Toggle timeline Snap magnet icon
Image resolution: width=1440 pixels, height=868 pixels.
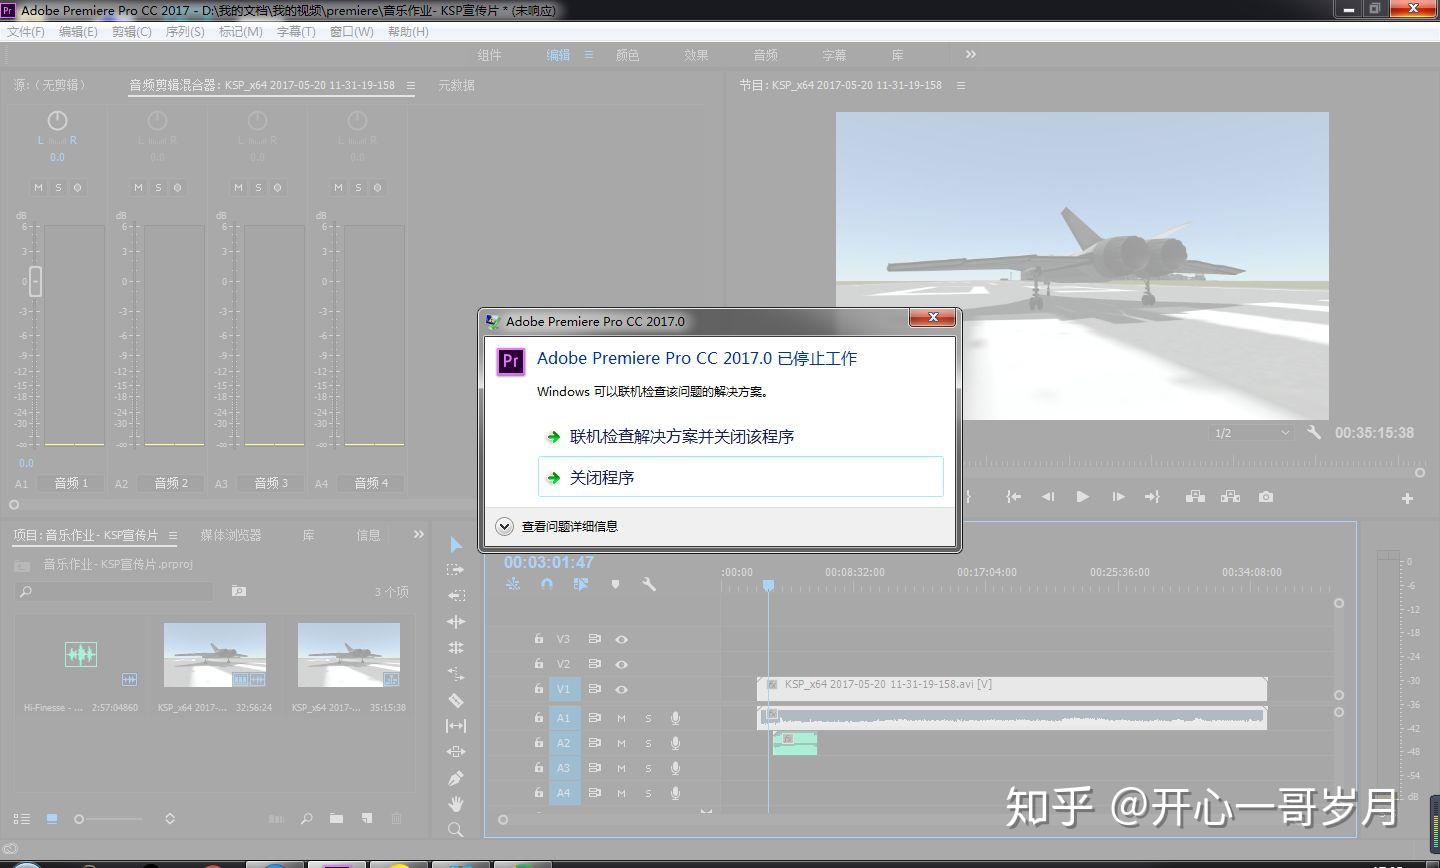(547, 584)
